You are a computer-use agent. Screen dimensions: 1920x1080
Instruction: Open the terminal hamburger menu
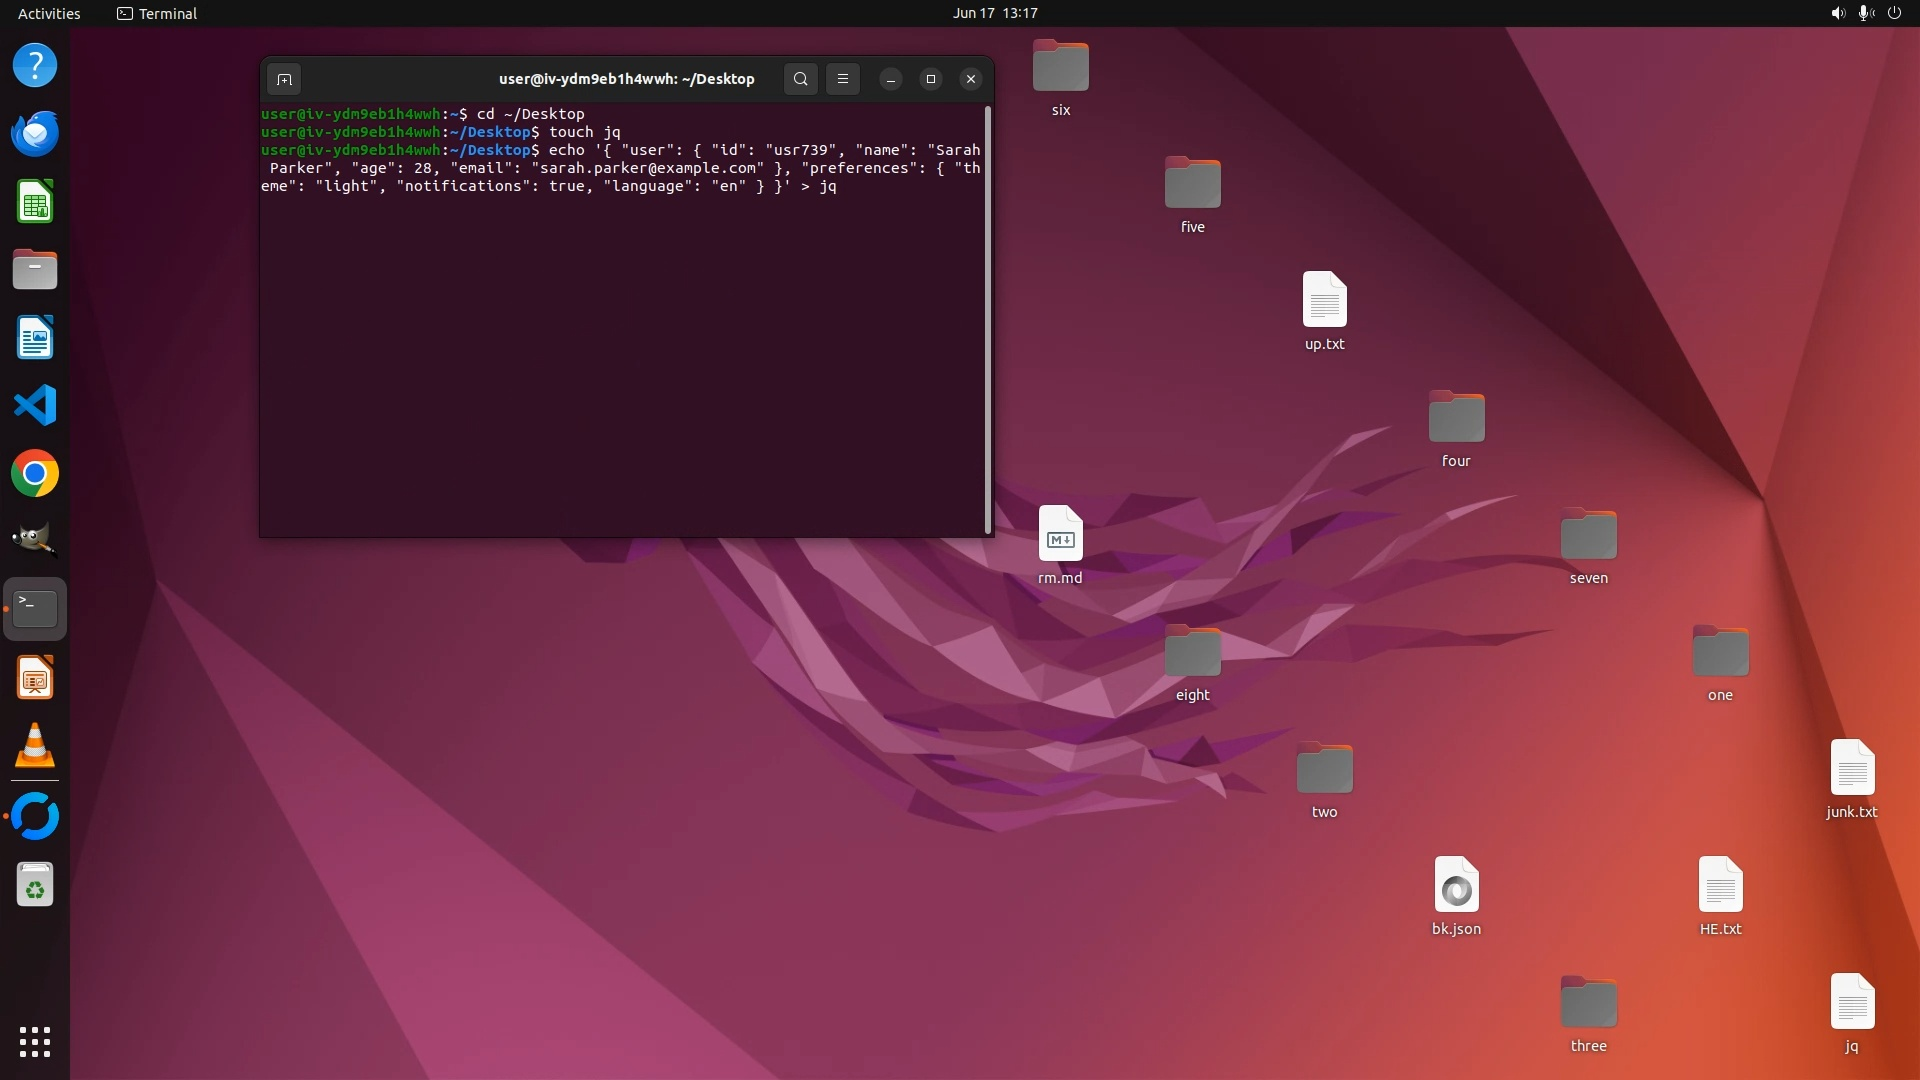click(843, 79)
